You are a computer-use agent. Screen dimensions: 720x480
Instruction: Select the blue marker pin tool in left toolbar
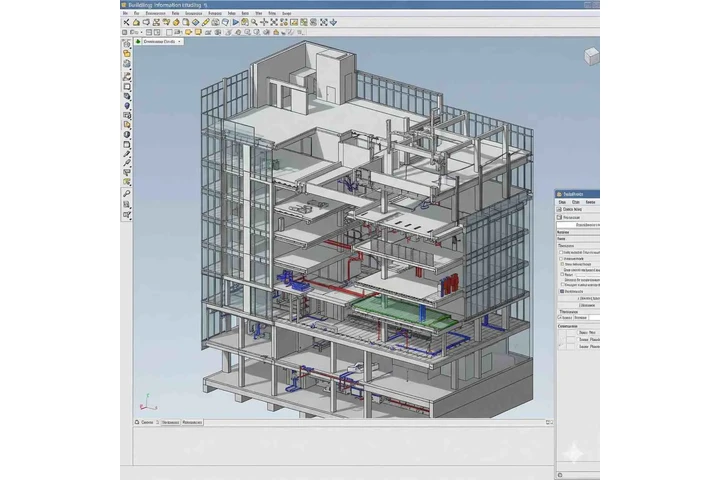pyautogui.click(x=127, y=106)
